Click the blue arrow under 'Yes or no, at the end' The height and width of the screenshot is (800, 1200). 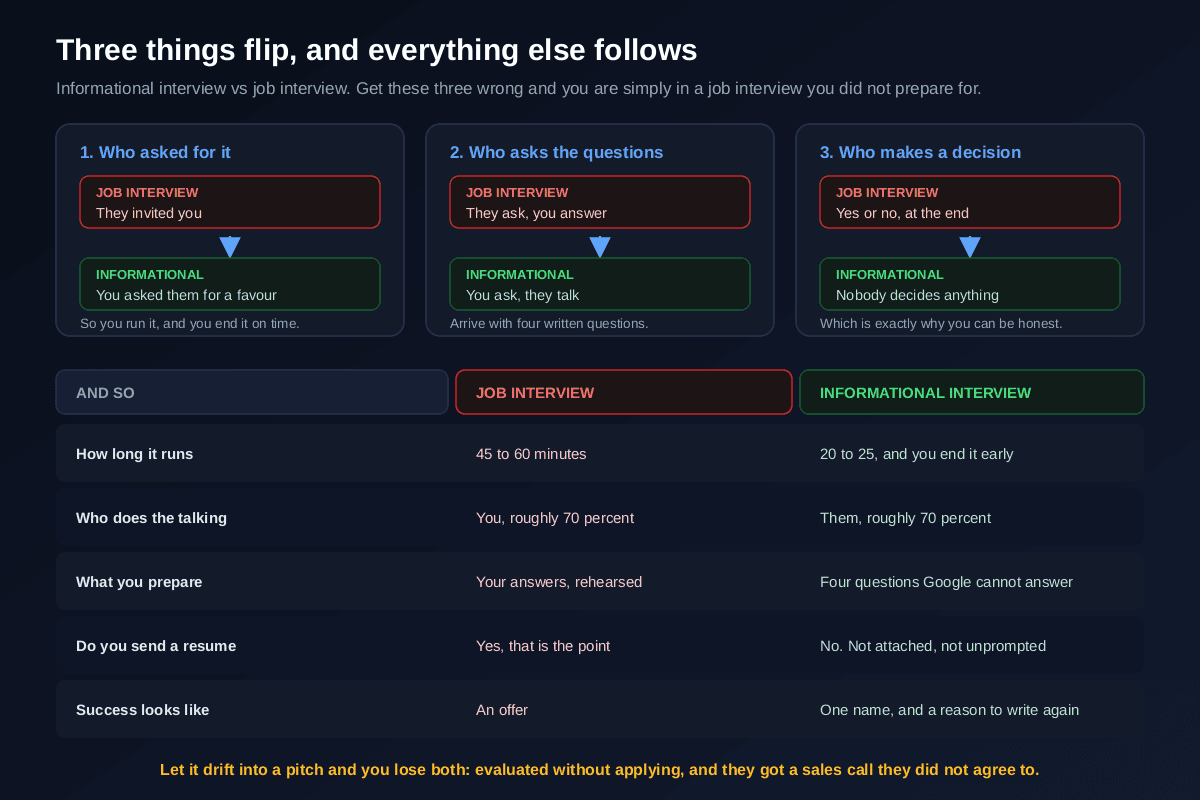[x=970, y=247]
